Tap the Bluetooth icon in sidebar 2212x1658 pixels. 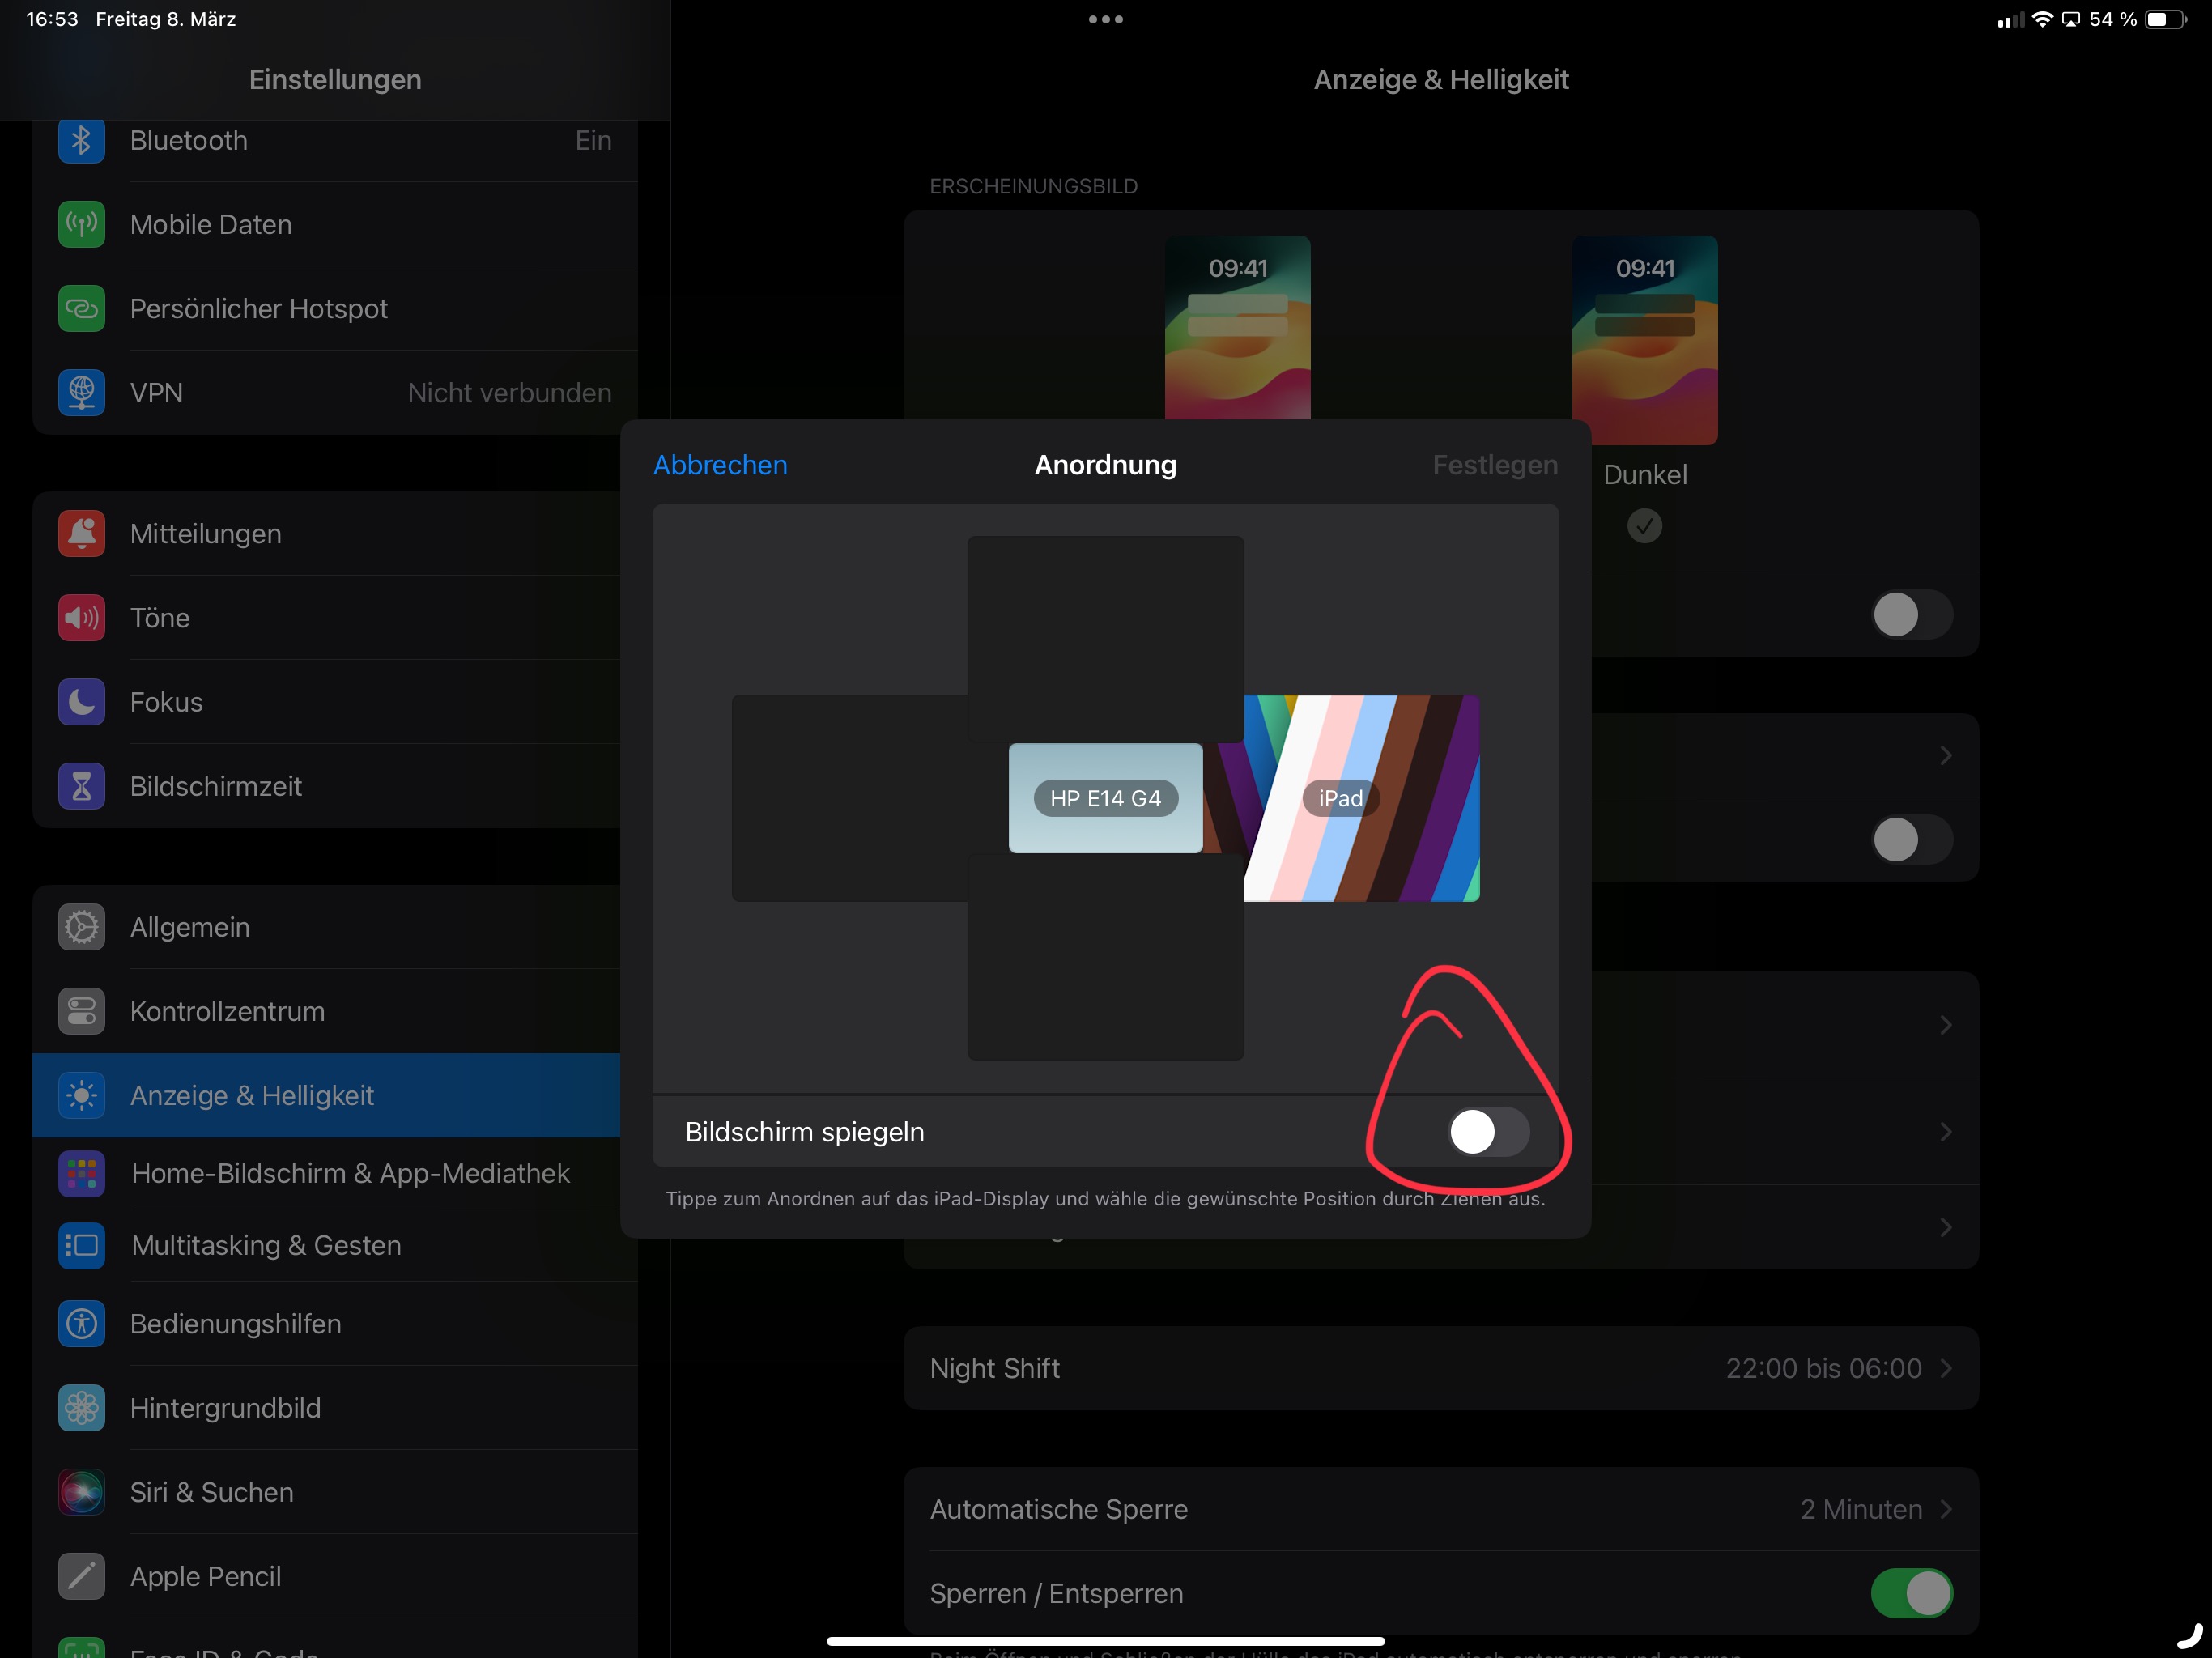click(x=81, y=141)
